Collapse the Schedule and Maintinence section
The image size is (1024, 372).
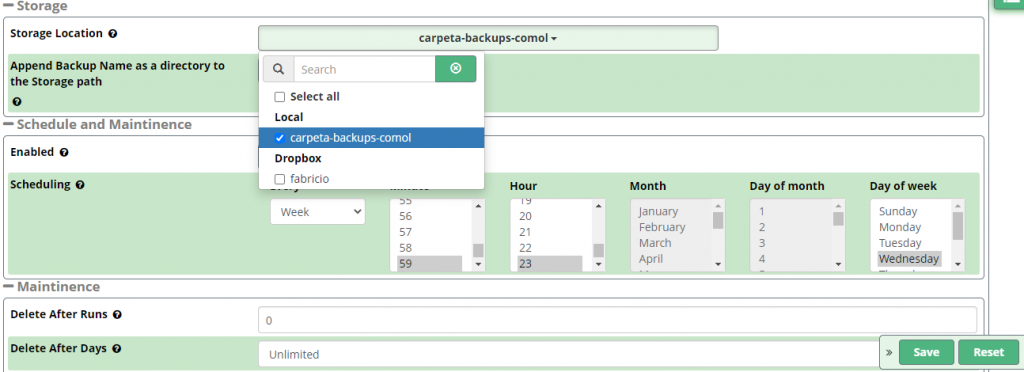pyautogui.click(x=9, y=125)
